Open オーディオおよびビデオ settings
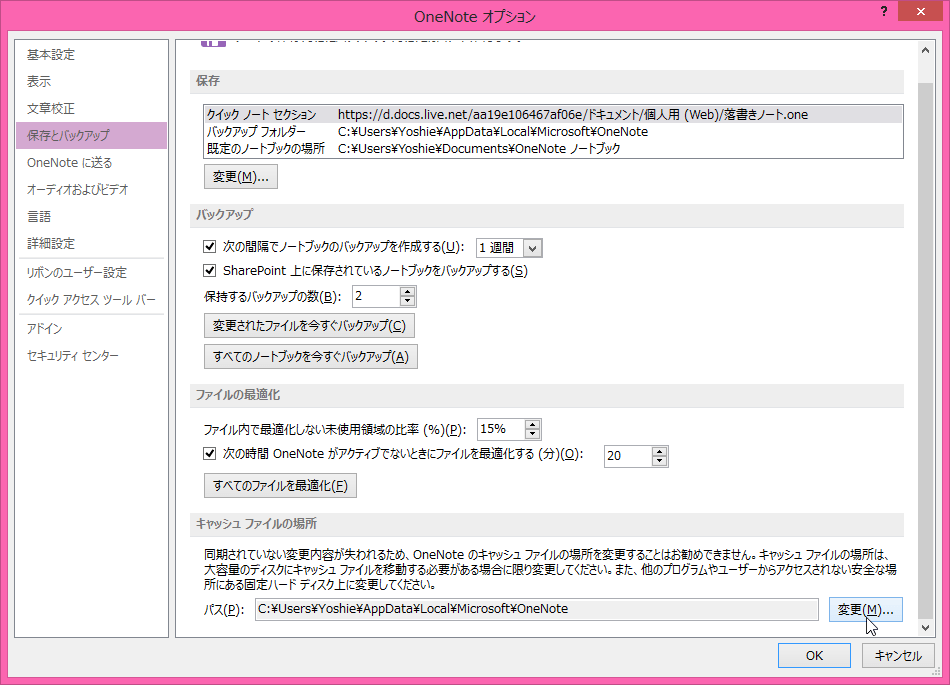This screenshot has height=685, width=950. pos(91,190)
